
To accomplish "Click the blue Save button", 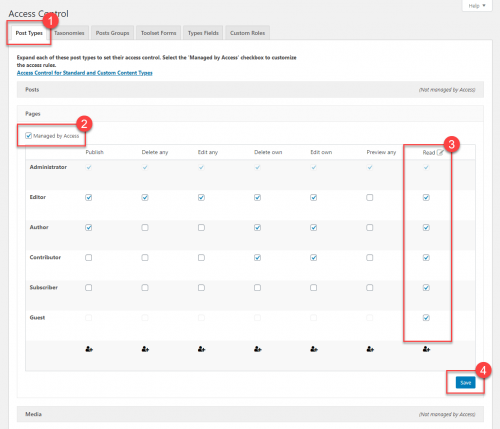I will click(x=466, y=383).
